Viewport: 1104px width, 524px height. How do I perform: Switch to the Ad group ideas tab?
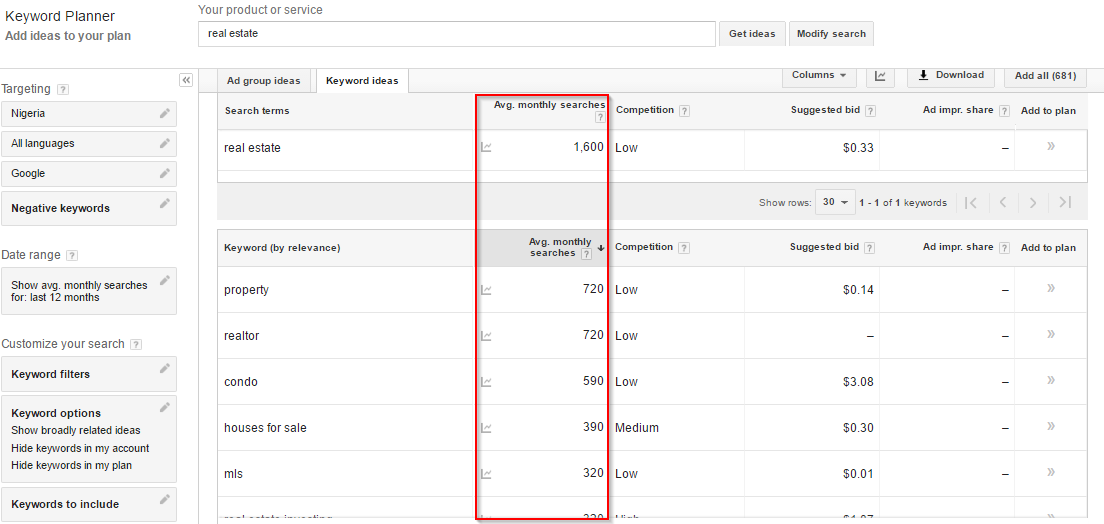[263, 81]
